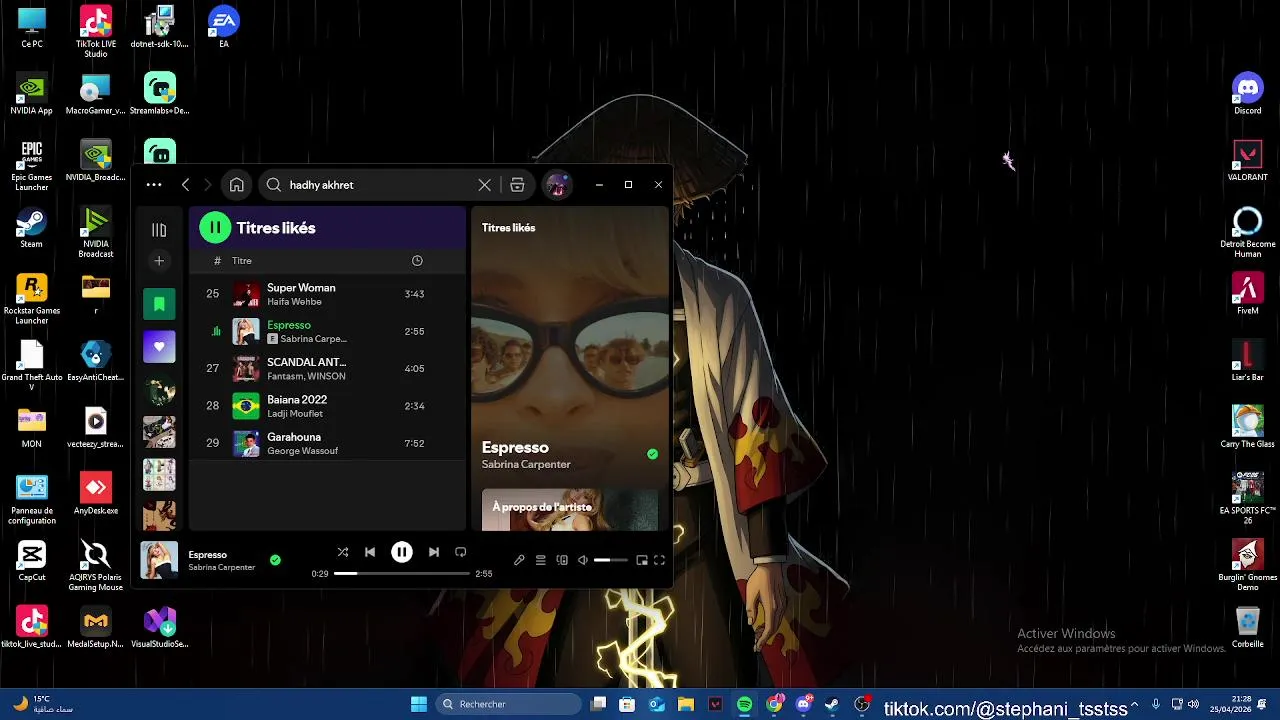1280x720 pixels.
Task: Open the Windows Start menu
Action: (x=419, y=704)
